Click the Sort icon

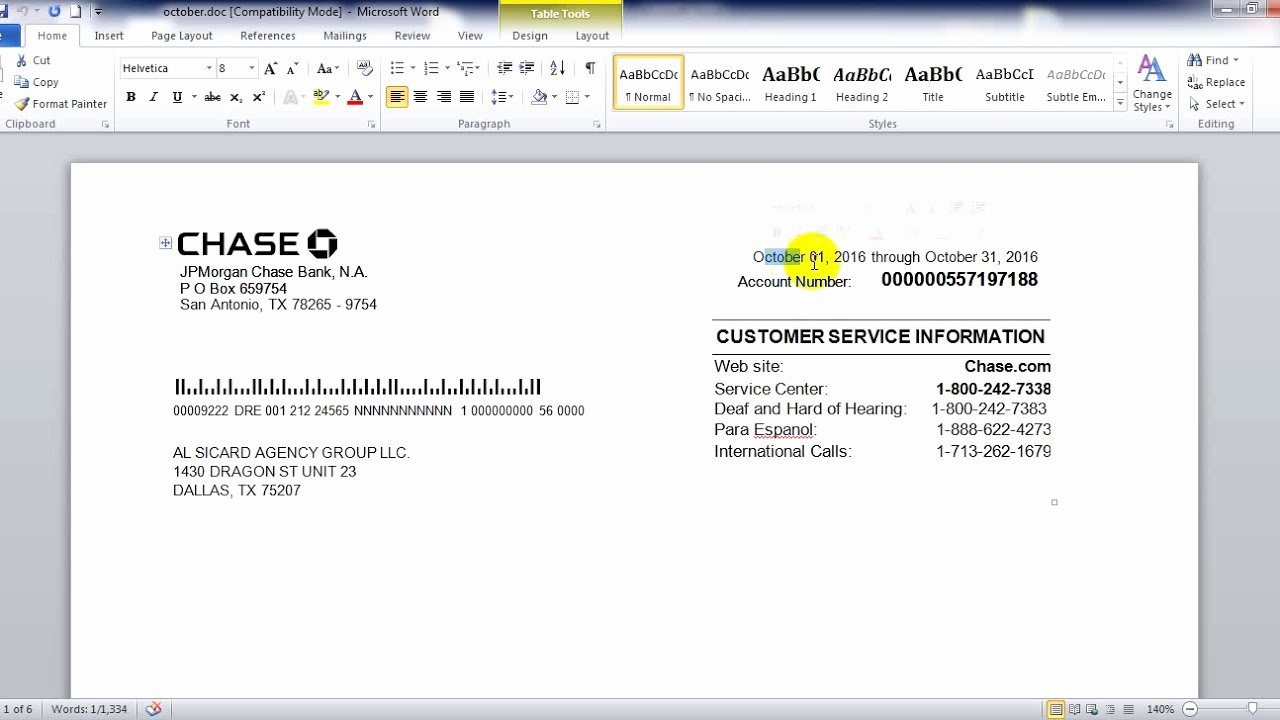558,69
